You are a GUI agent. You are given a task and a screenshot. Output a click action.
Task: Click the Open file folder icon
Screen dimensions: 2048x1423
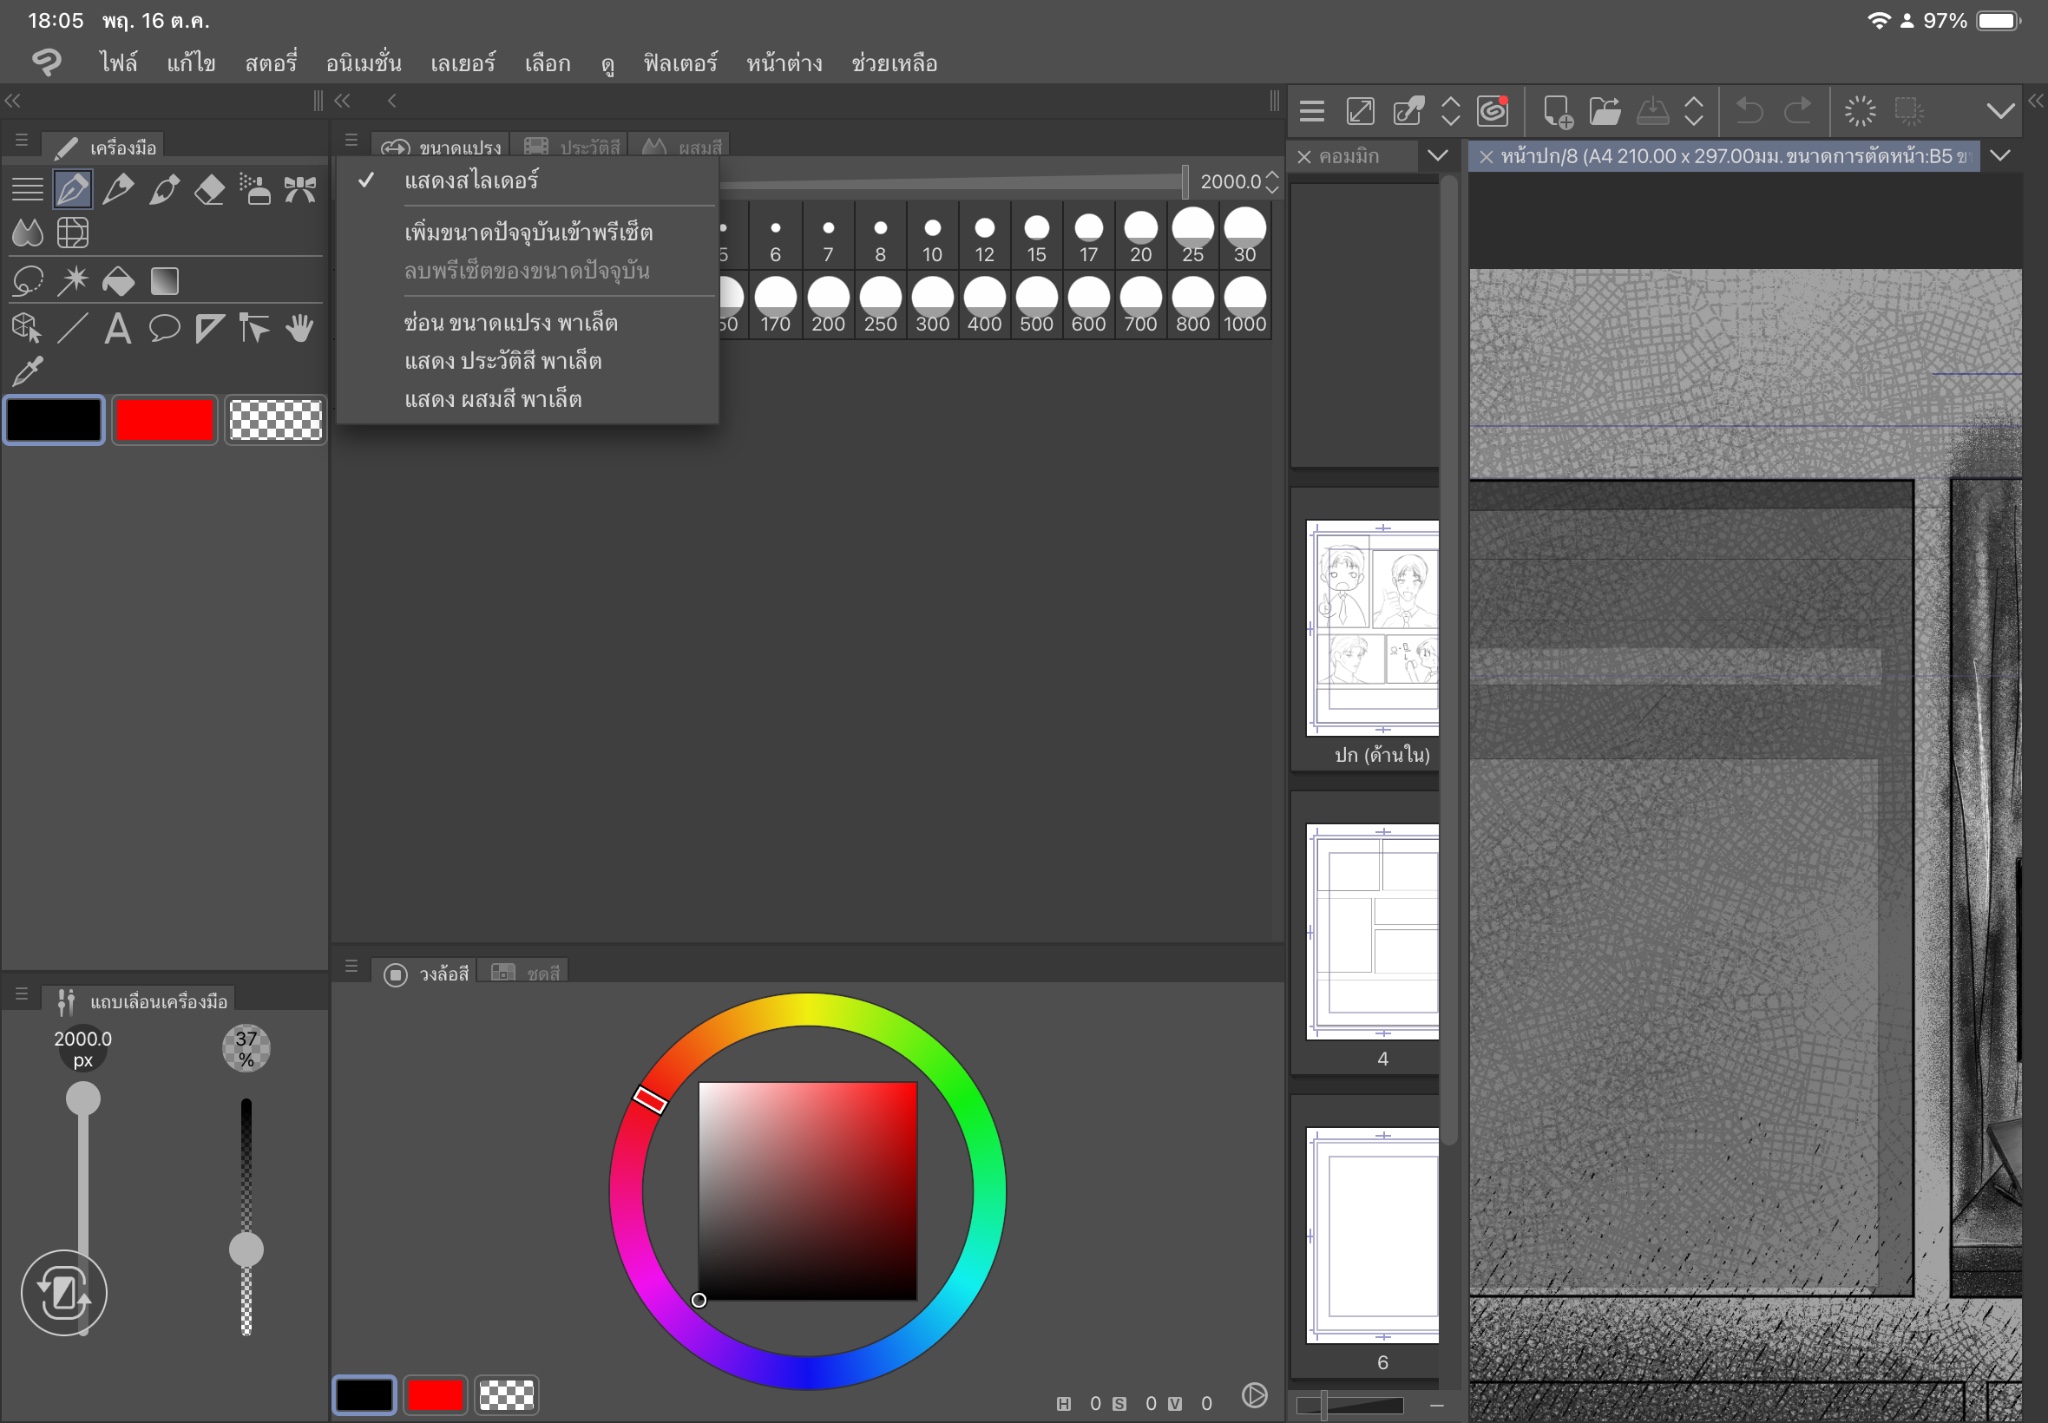click(1604, 111)
